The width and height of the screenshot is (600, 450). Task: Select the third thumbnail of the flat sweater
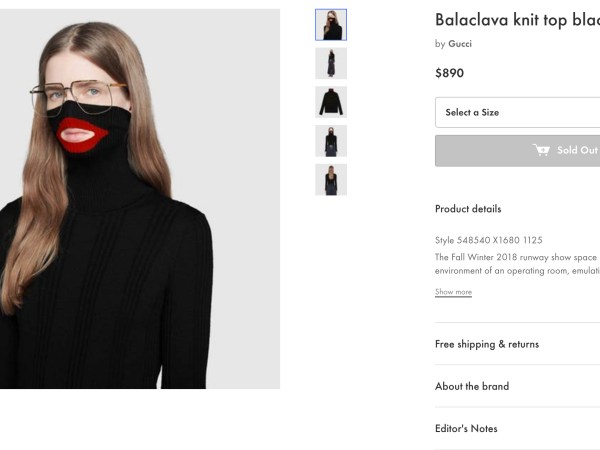(x=331, y=102)
